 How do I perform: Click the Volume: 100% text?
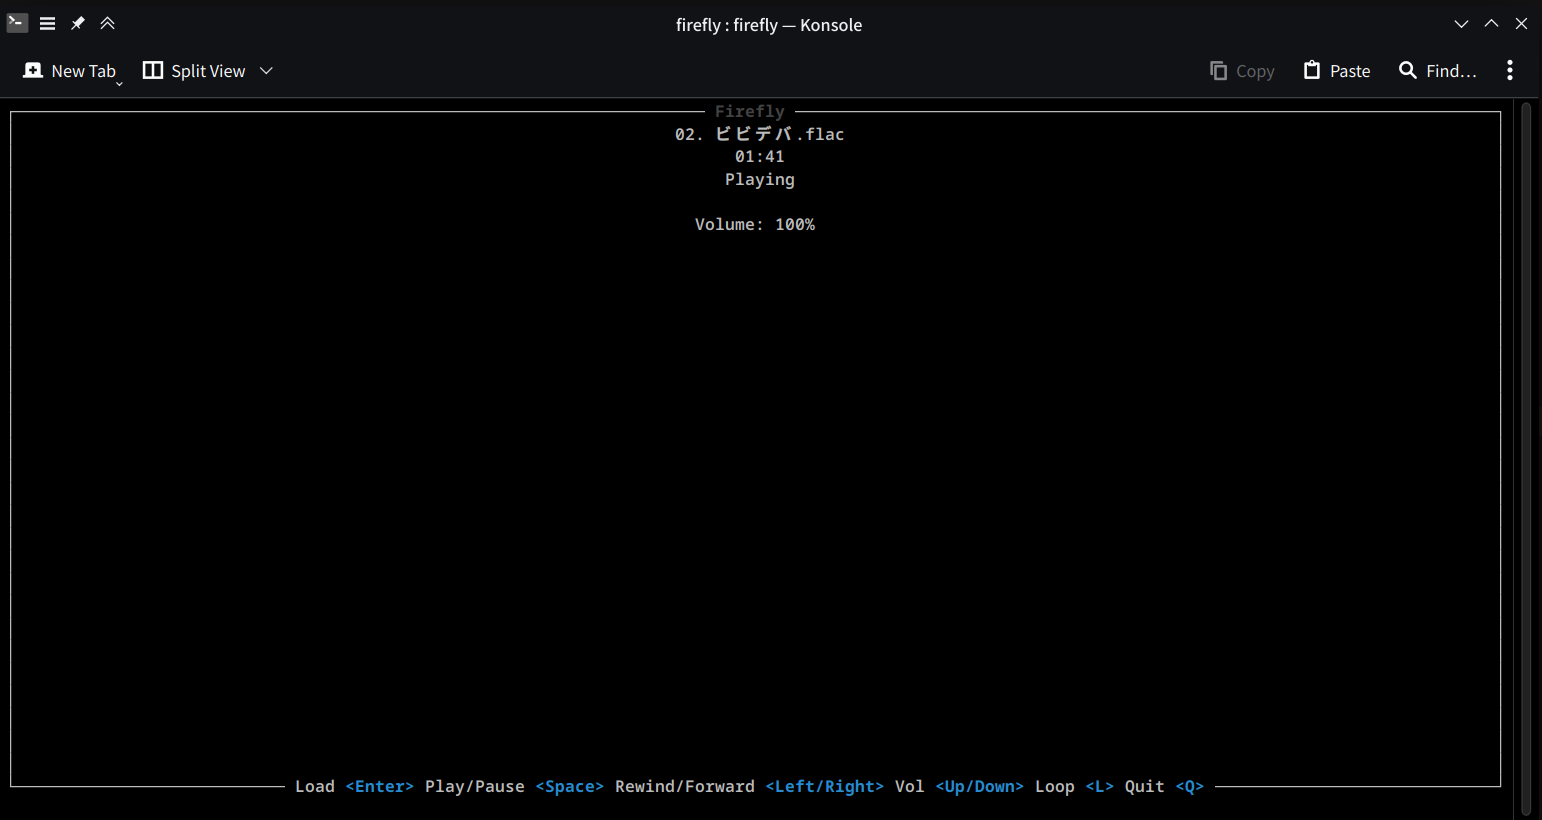coord(755,225)
